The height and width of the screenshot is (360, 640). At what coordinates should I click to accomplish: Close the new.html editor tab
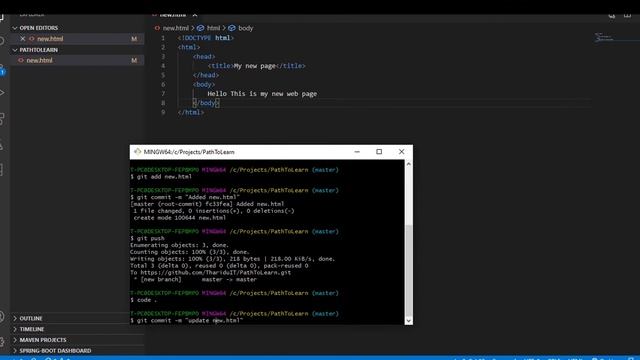pos(195,16)
